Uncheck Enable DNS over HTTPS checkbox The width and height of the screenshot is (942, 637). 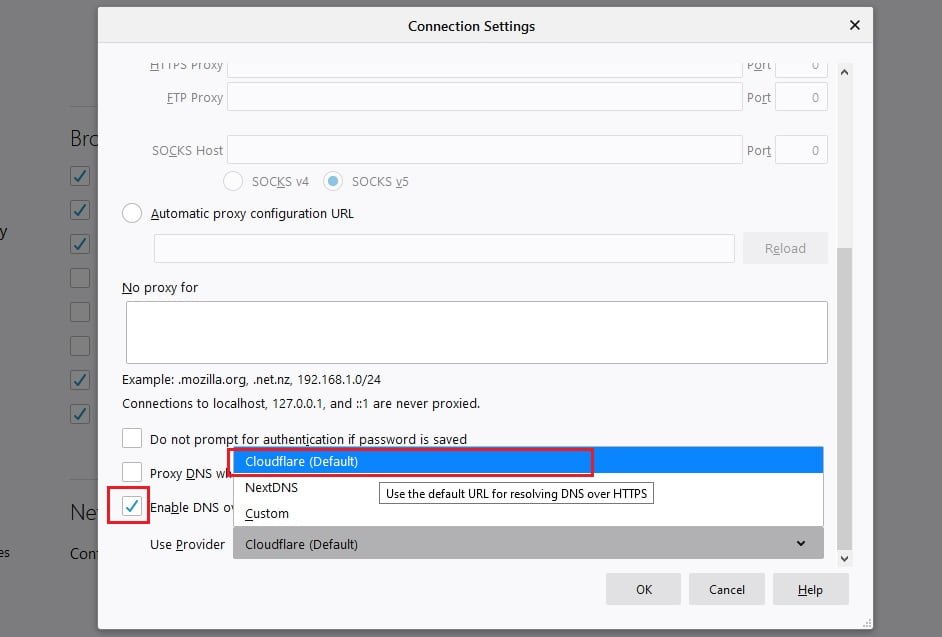click(x=132, y=506)
